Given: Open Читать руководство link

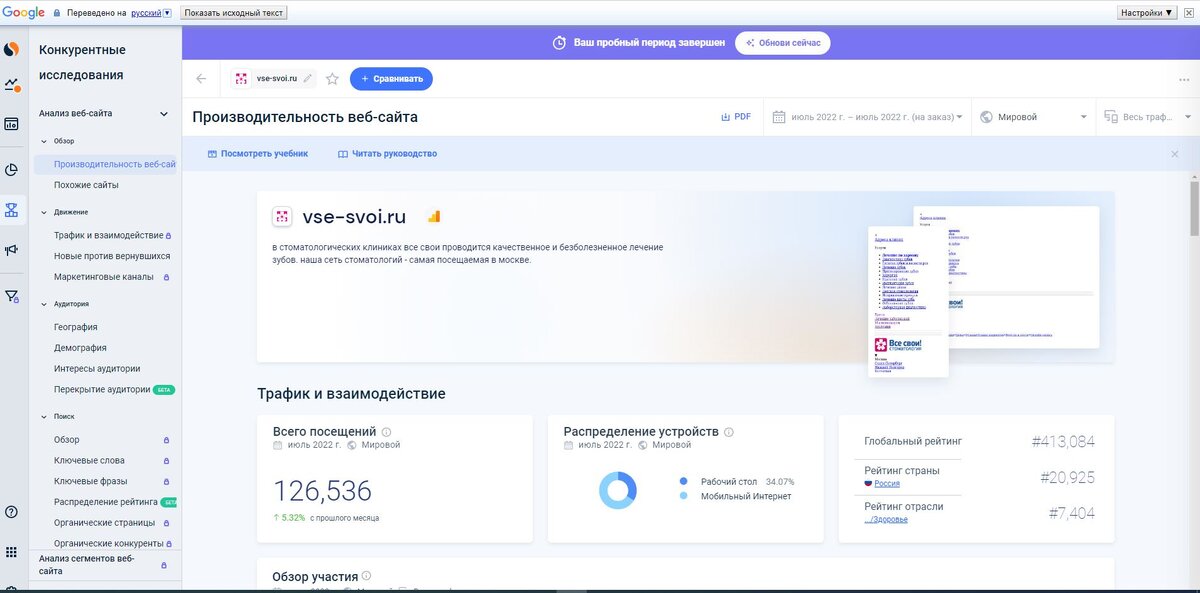Looking at the screenshot, I should pos(387,154).
